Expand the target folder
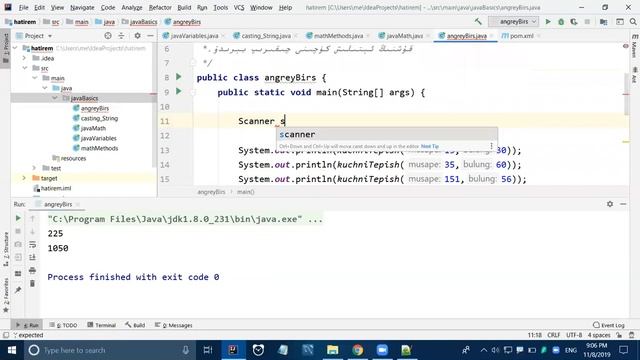The image size is (640, 360). coord(24,178)
